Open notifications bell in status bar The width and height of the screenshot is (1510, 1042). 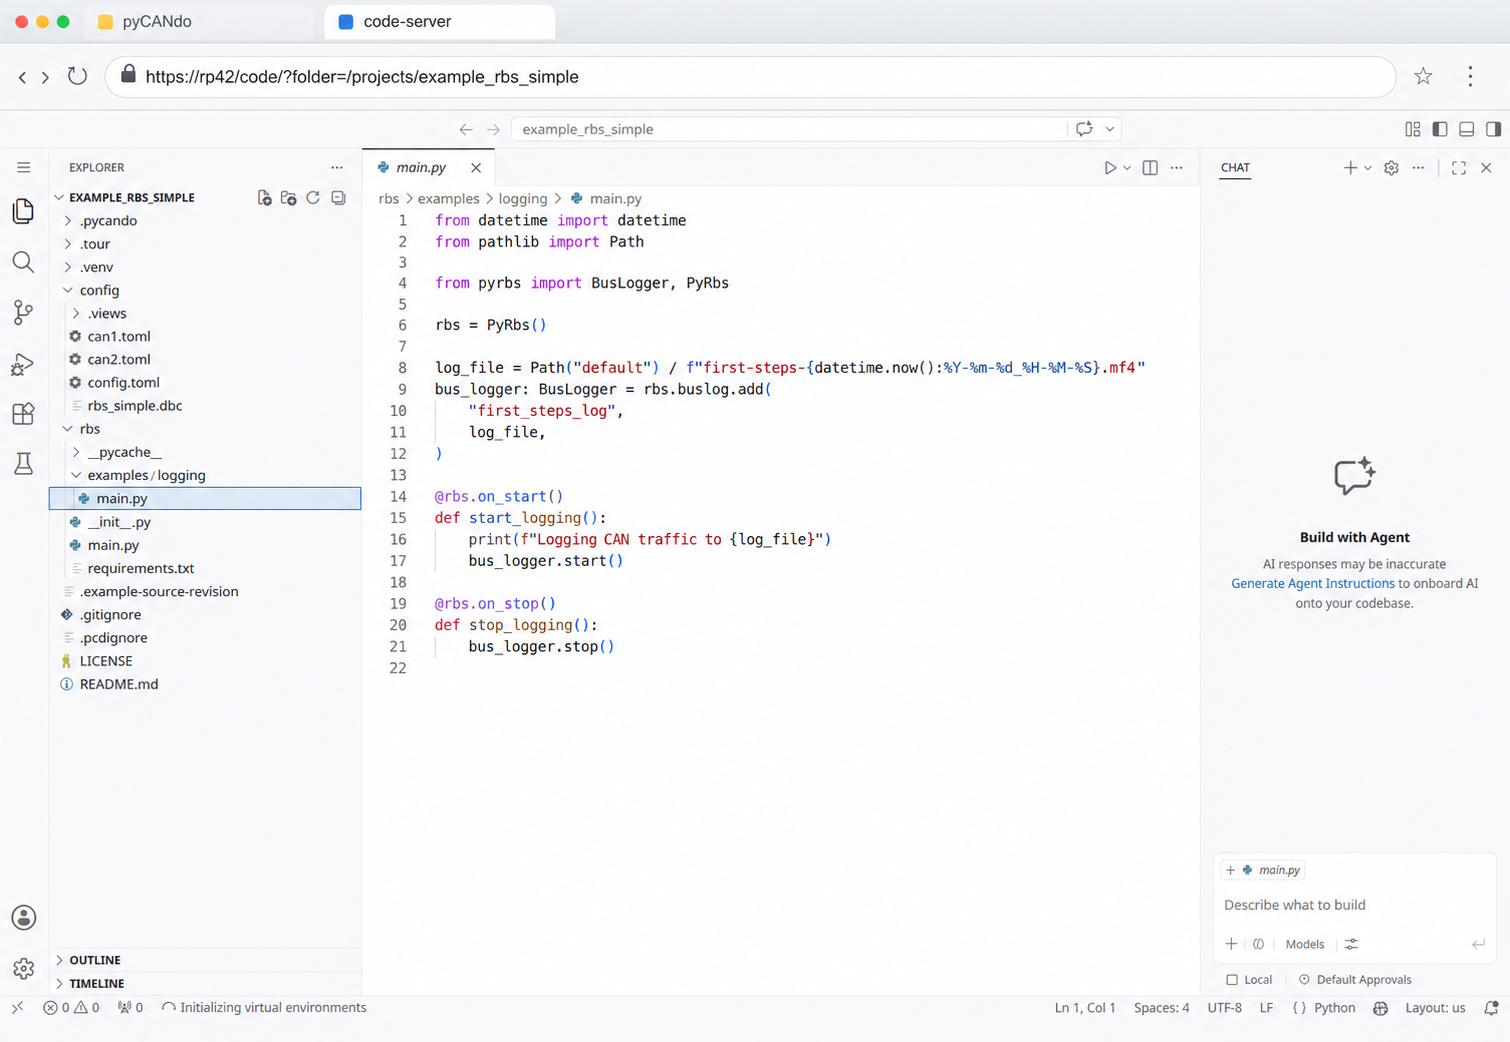[x=1491, y=1008]
